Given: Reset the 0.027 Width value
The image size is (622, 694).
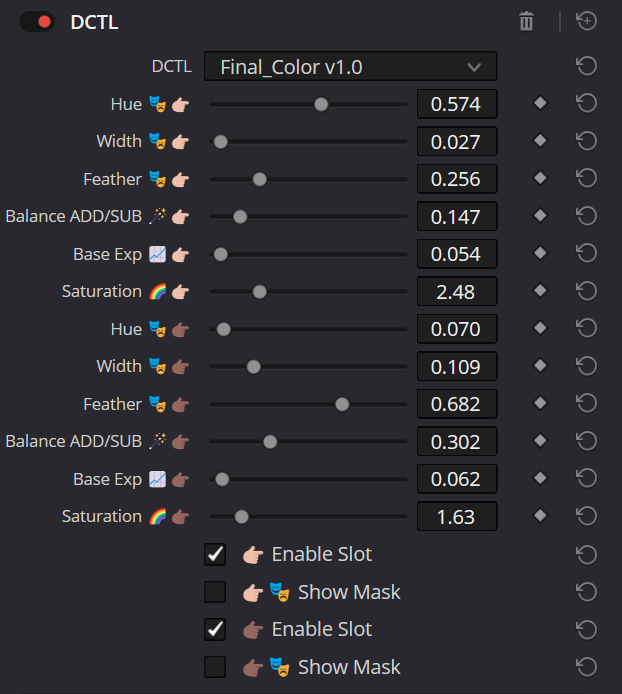Looking at the screenshot, I should pyautogui.click(x=587, y=142).
